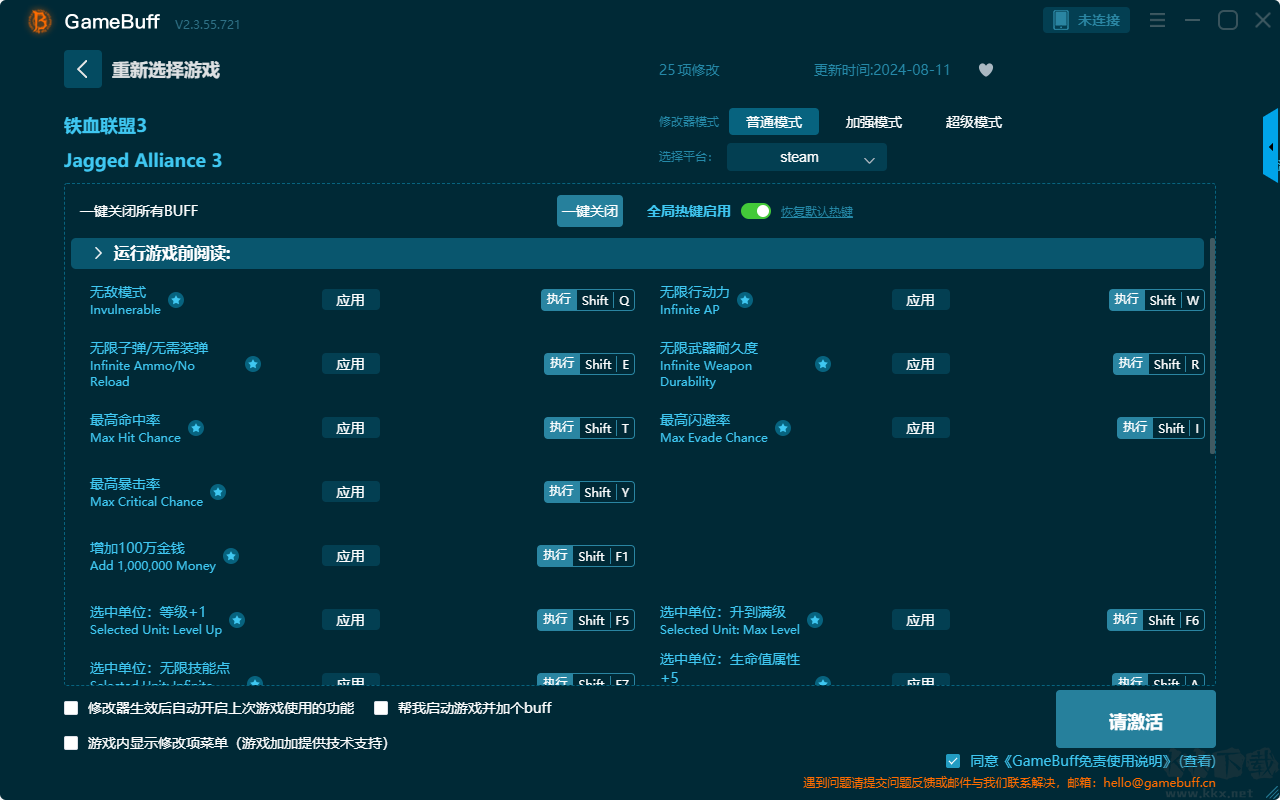Click the GameBuff logo icon
Image resolution: width=1280 pixels, height=800 pixels.
tap(40, 21)
